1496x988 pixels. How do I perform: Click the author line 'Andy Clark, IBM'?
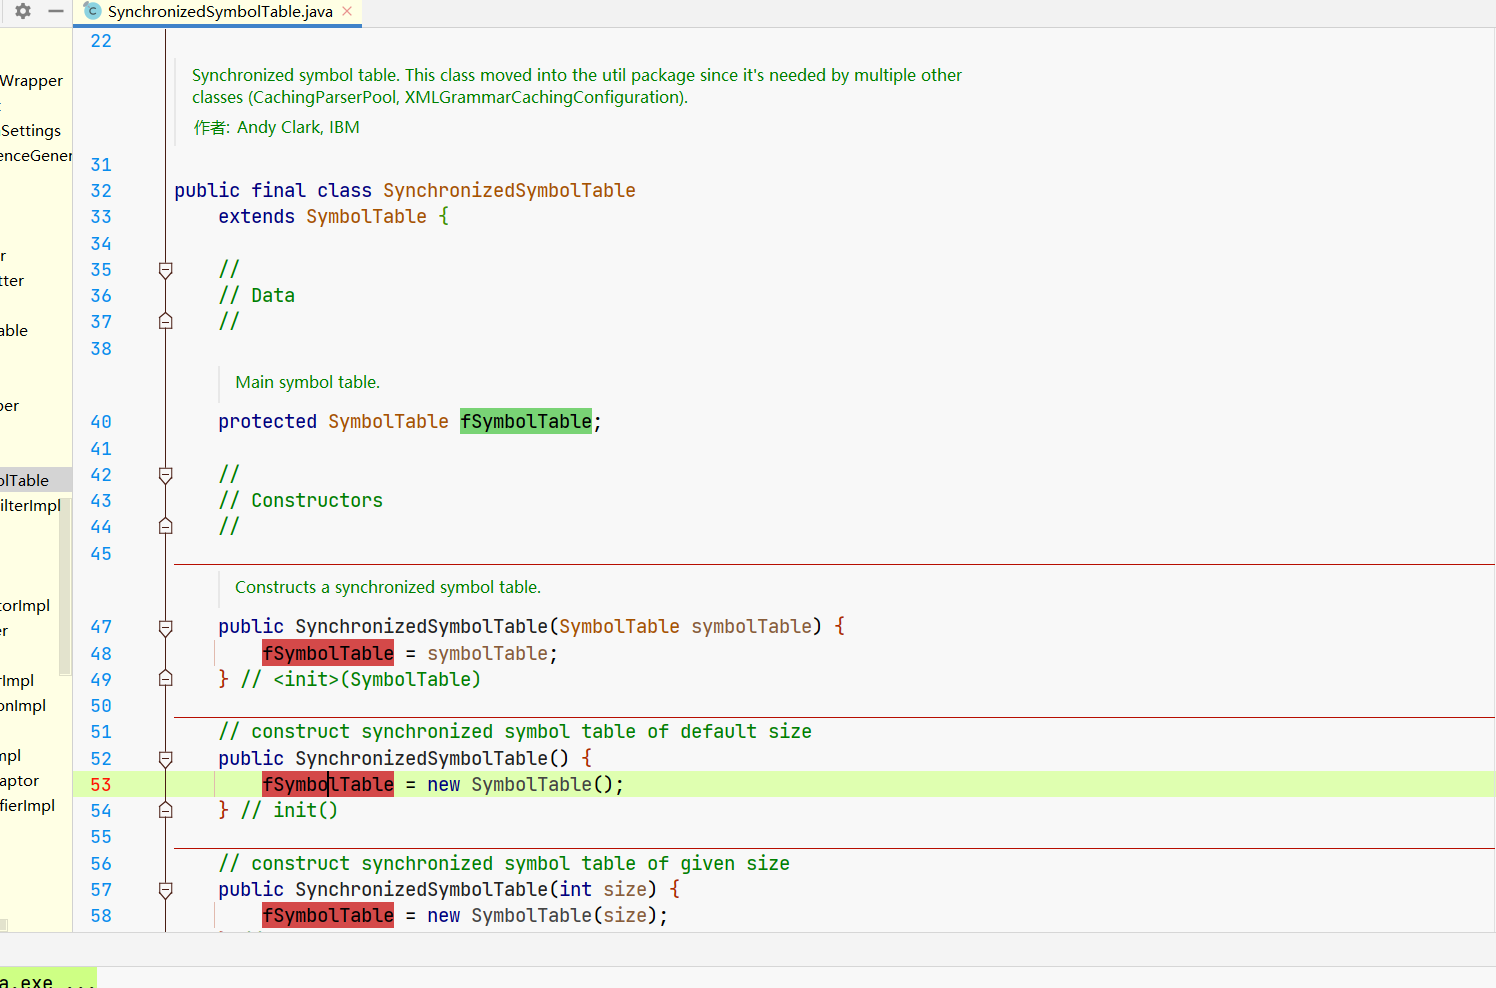298,127
